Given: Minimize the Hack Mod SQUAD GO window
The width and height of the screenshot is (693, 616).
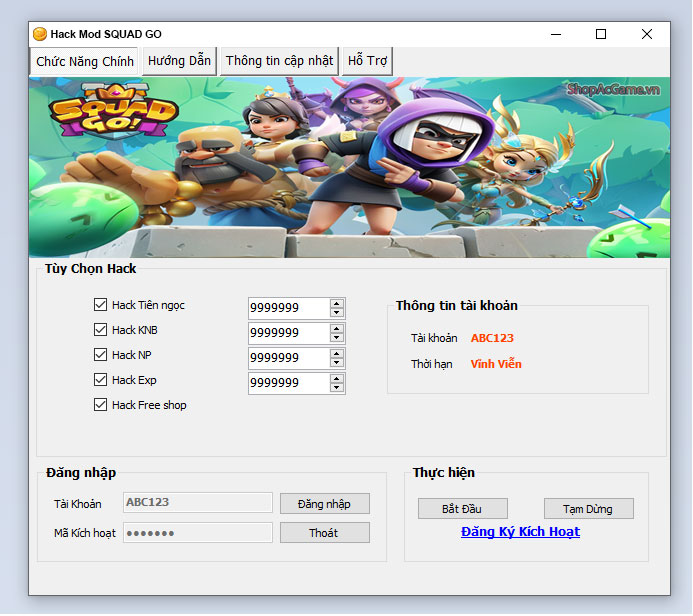Looking at the screenshot, I should click(x=556, y=34).
